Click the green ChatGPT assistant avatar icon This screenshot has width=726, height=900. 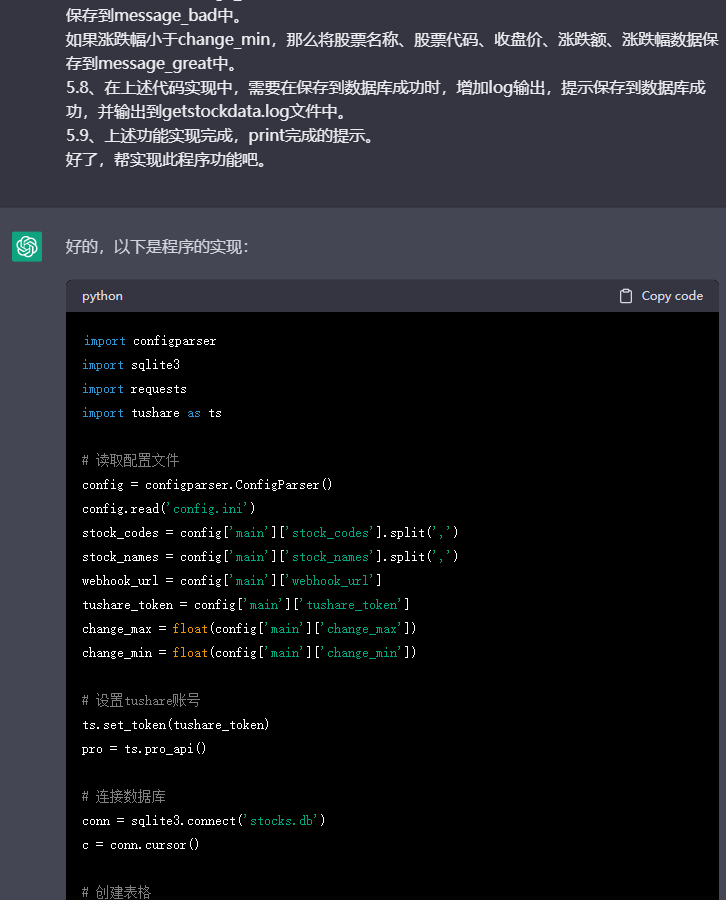[26, 246]
